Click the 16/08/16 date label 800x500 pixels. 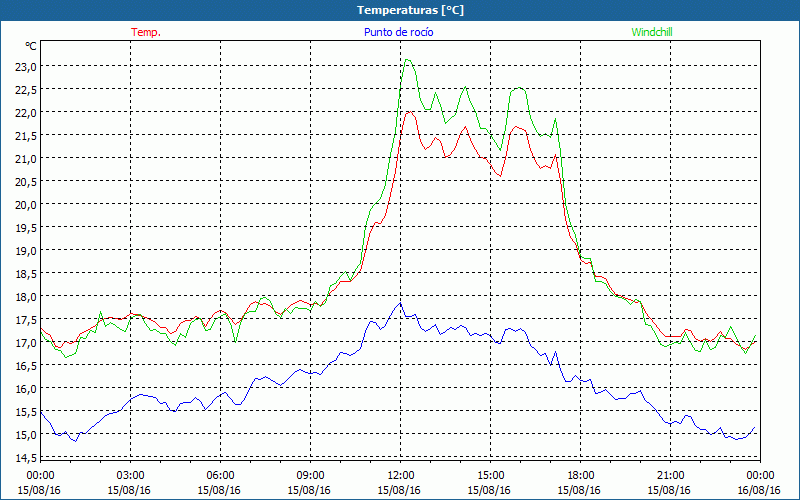760,490
